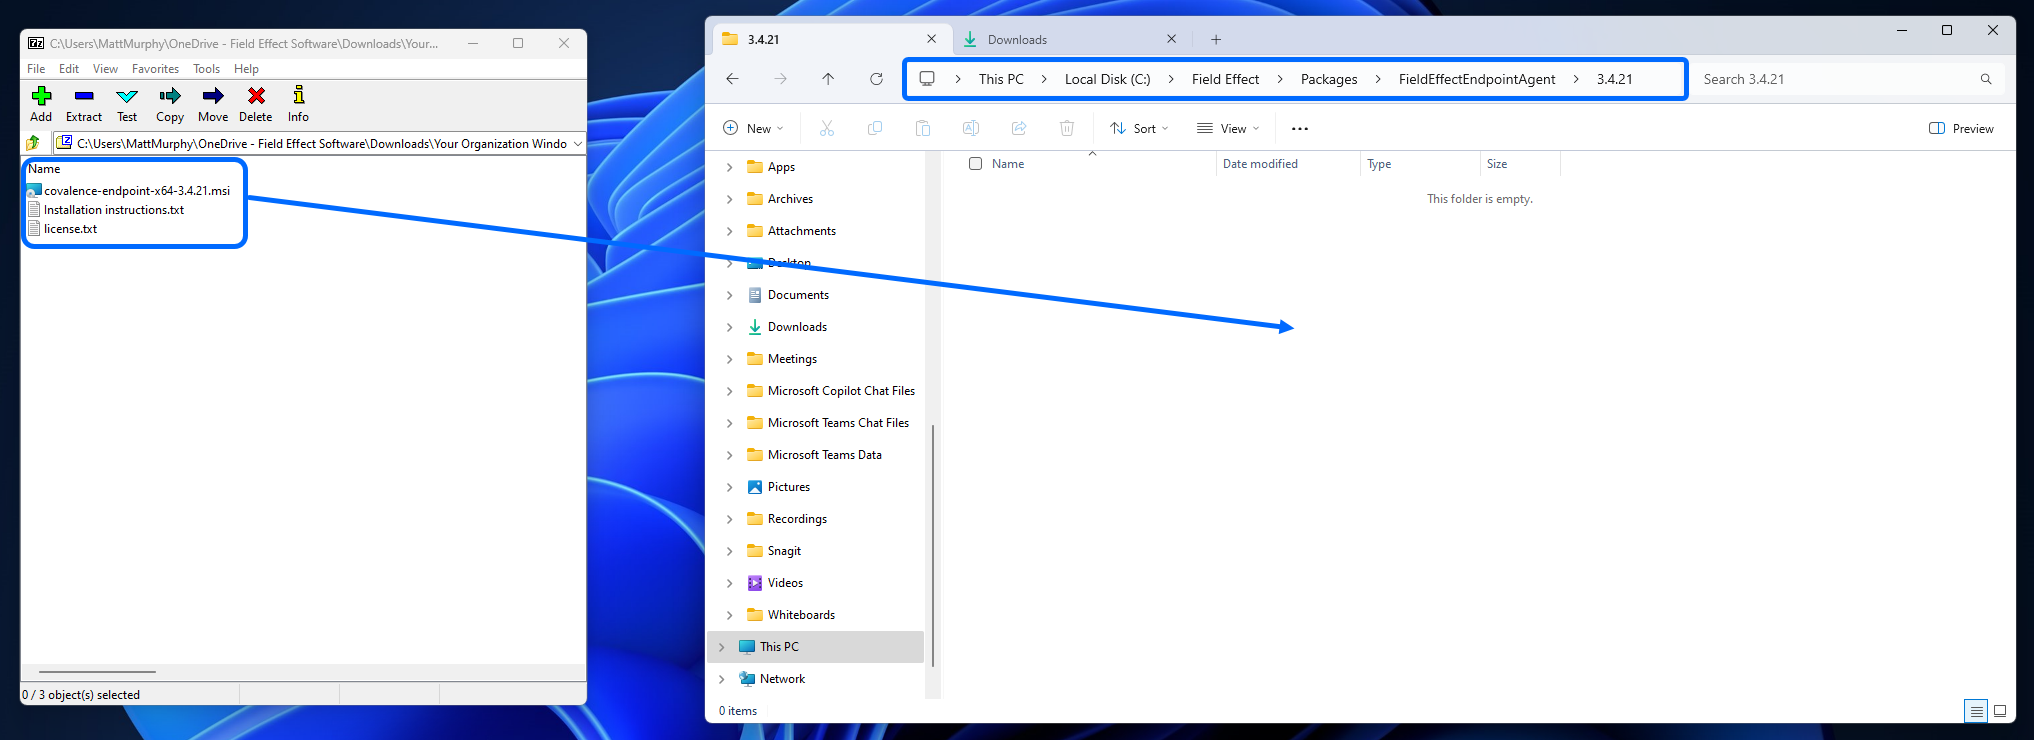This screenshot has height=740, width=2034.
Task: Click the Cut icon in Explorer toolbar
Action: click(x=826, y=128)
